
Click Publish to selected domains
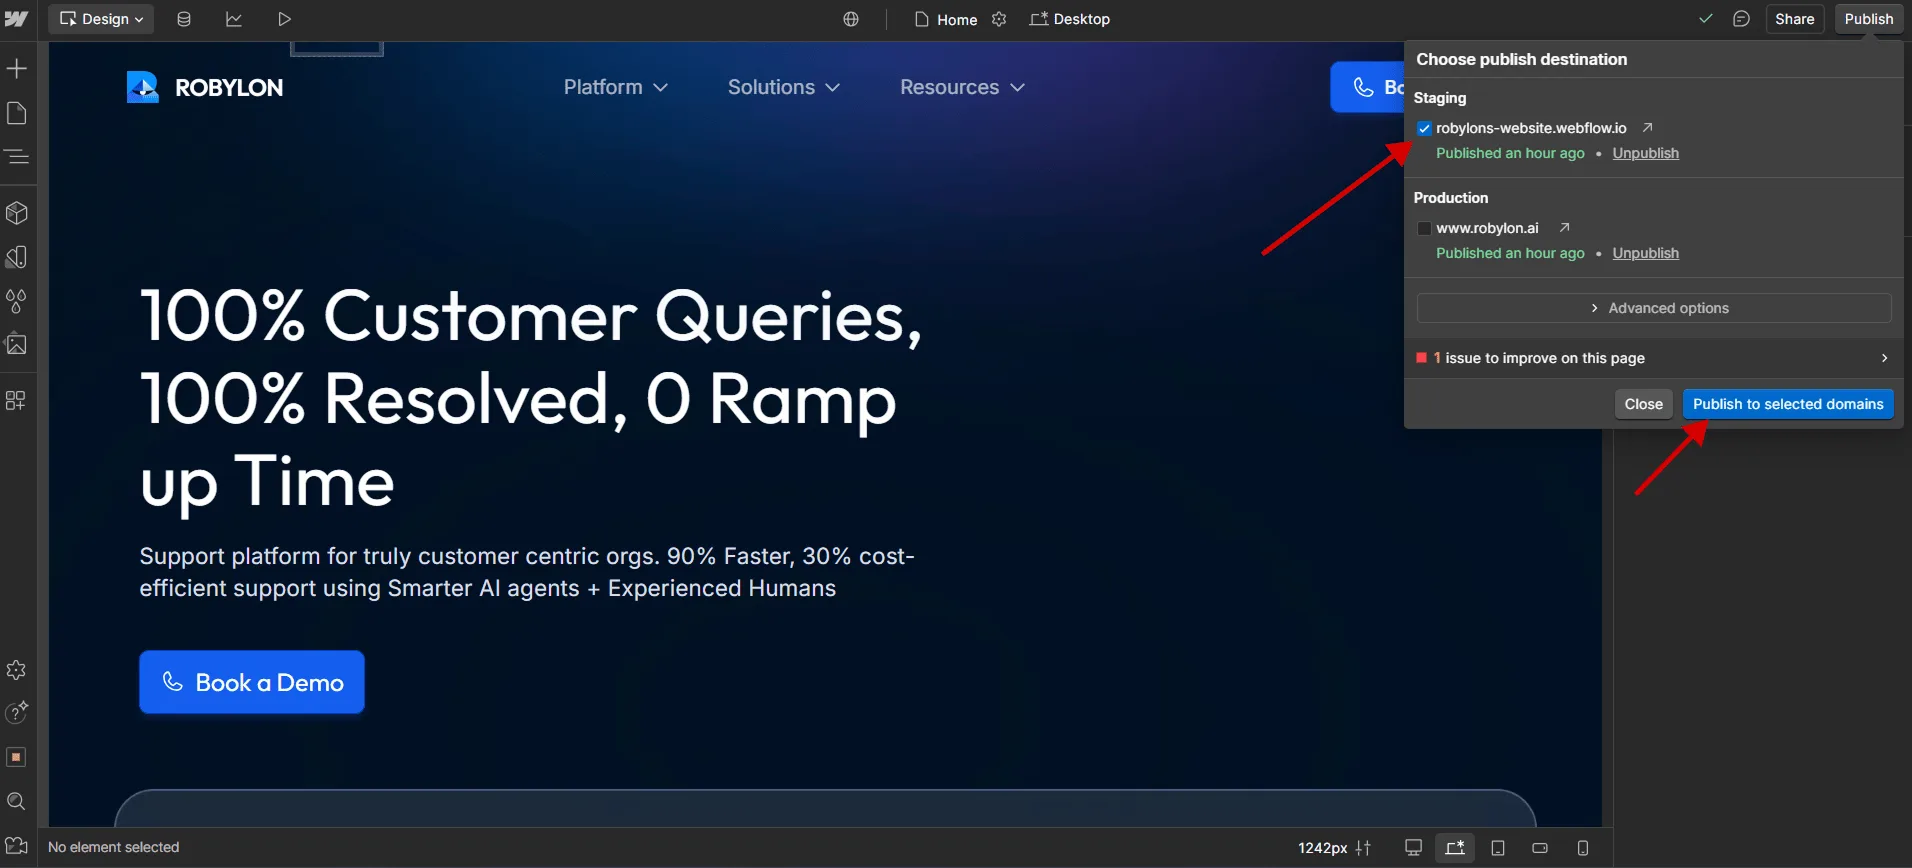point(1788,404)
